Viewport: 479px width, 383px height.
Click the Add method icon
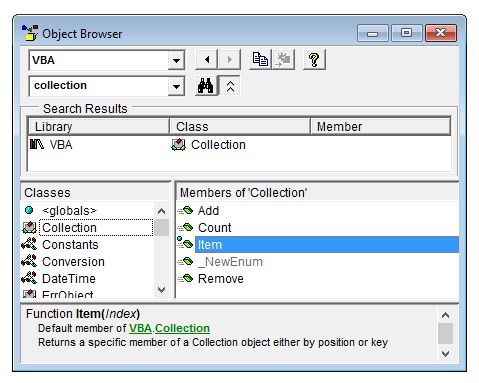pos(185,211)
